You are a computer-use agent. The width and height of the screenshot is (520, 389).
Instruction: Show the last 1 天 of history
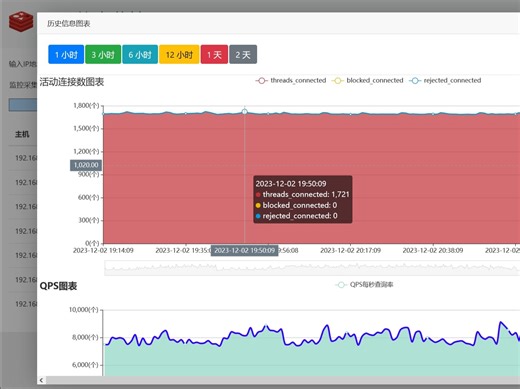coord(214,54)
